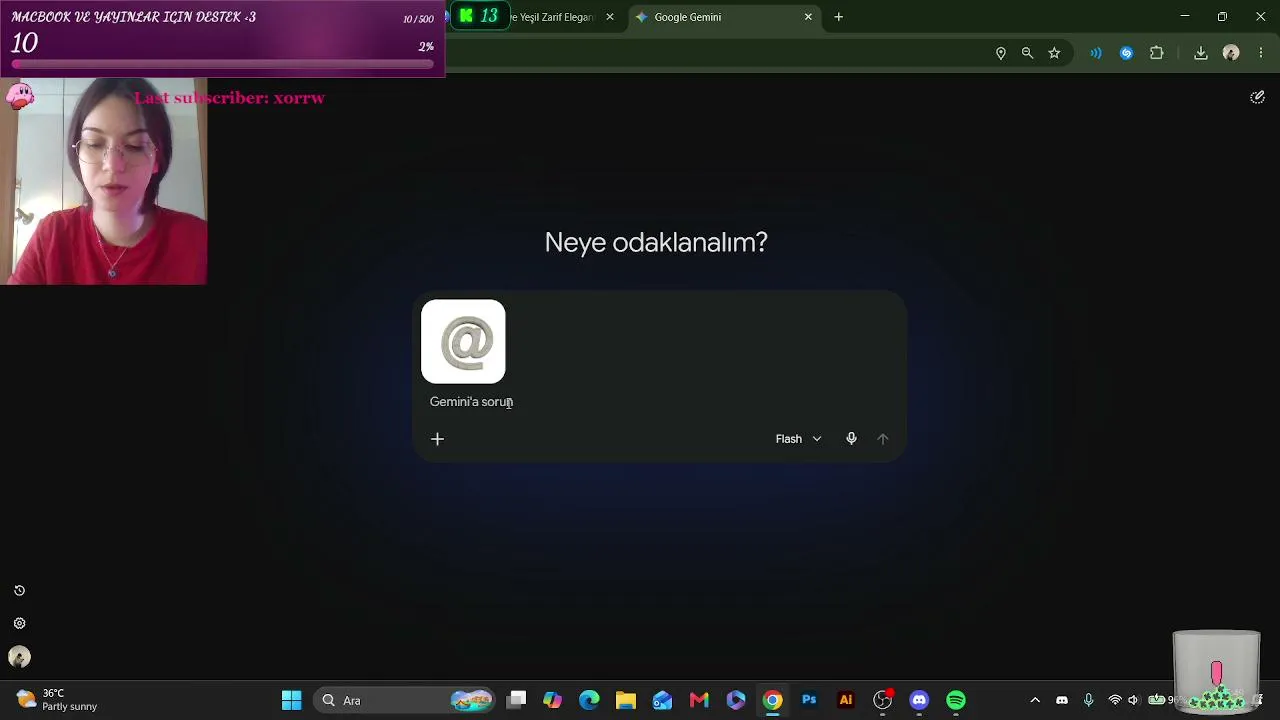Show hidden system tray icons

coord(1035,700)
